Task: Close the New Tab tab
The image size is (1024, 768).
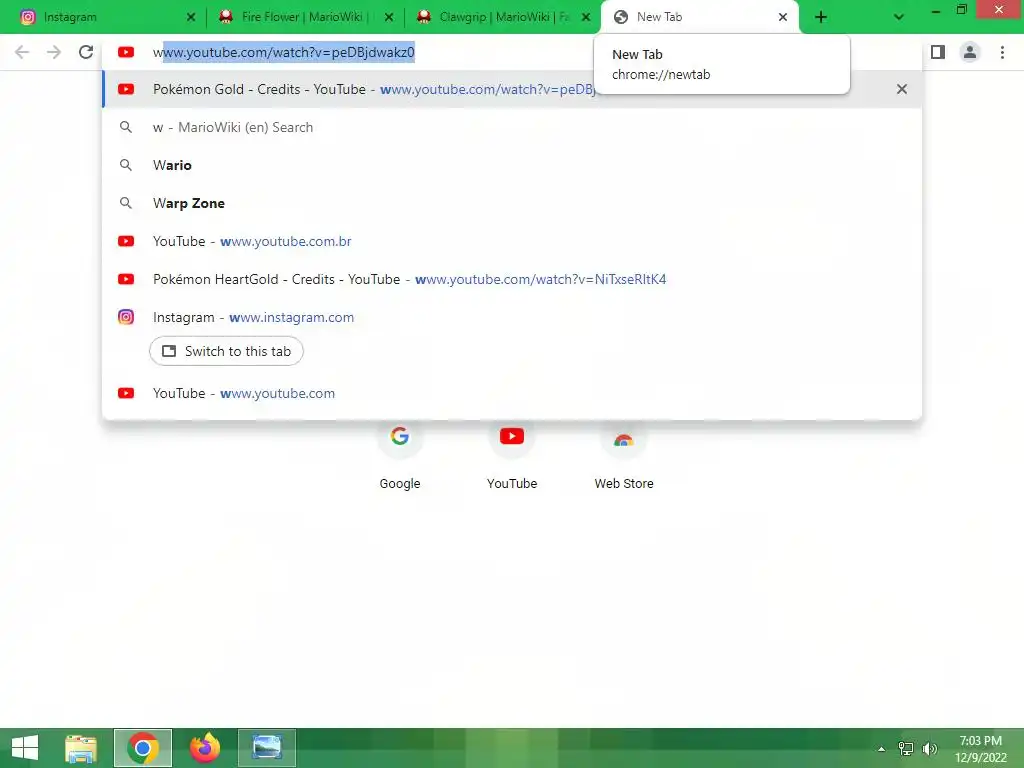Action: click(x=783, y=18)
